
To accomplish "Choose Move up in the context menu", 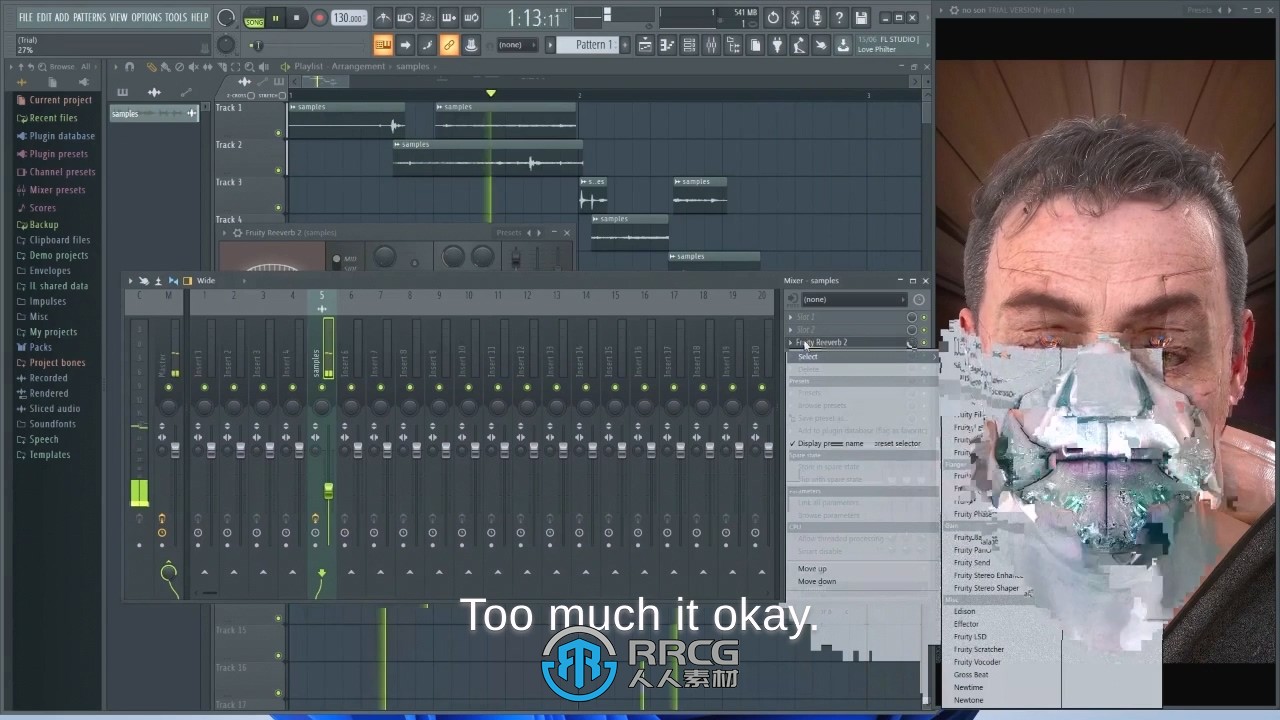I will coord(812,569).
